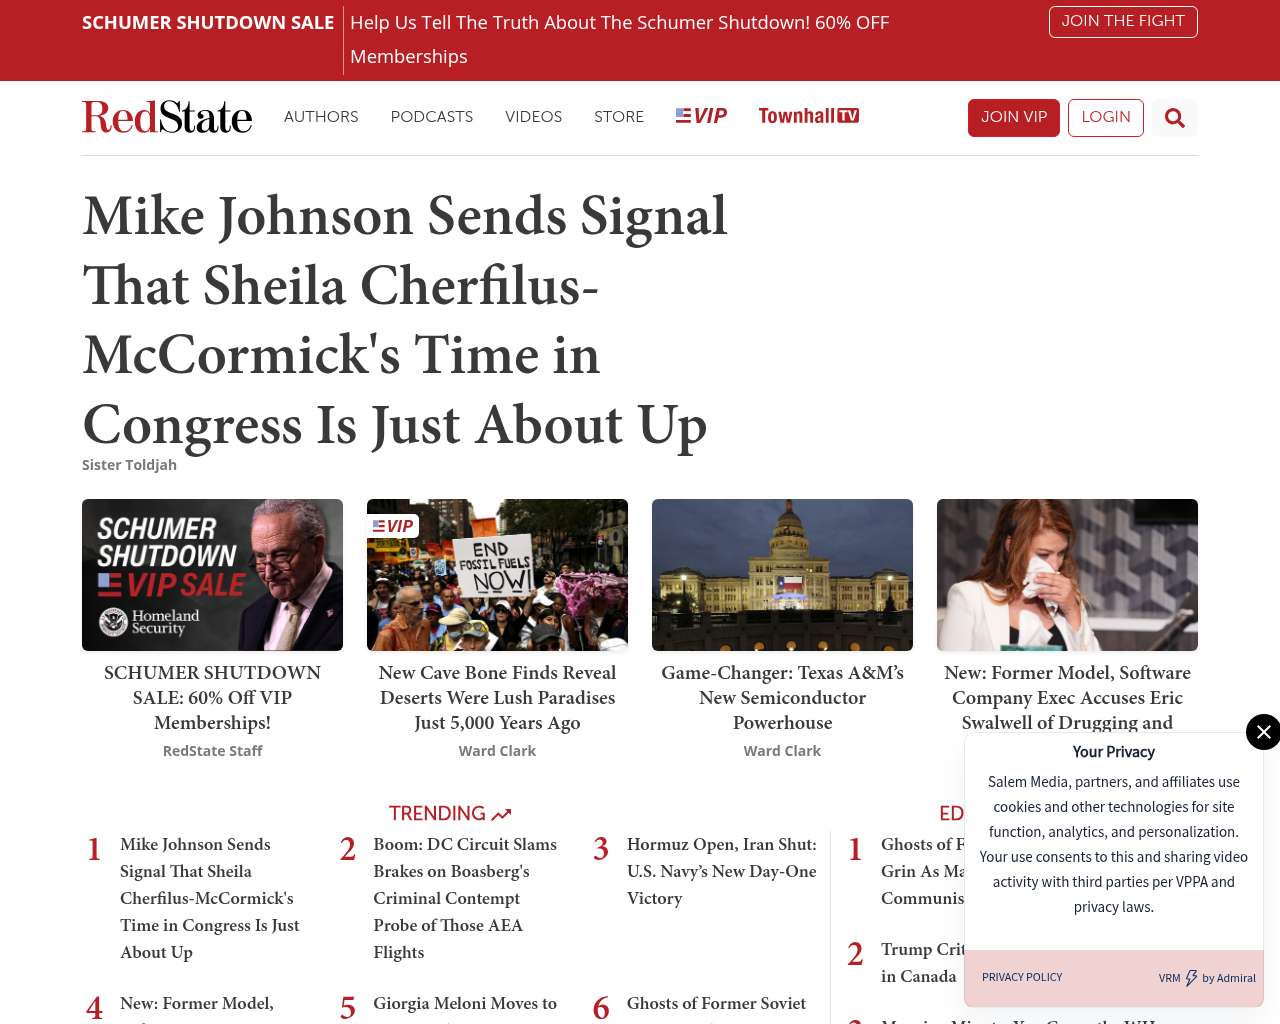Go to Podcasts section
Viewport: 1280px width, 1024px height.
click(432, 117)
